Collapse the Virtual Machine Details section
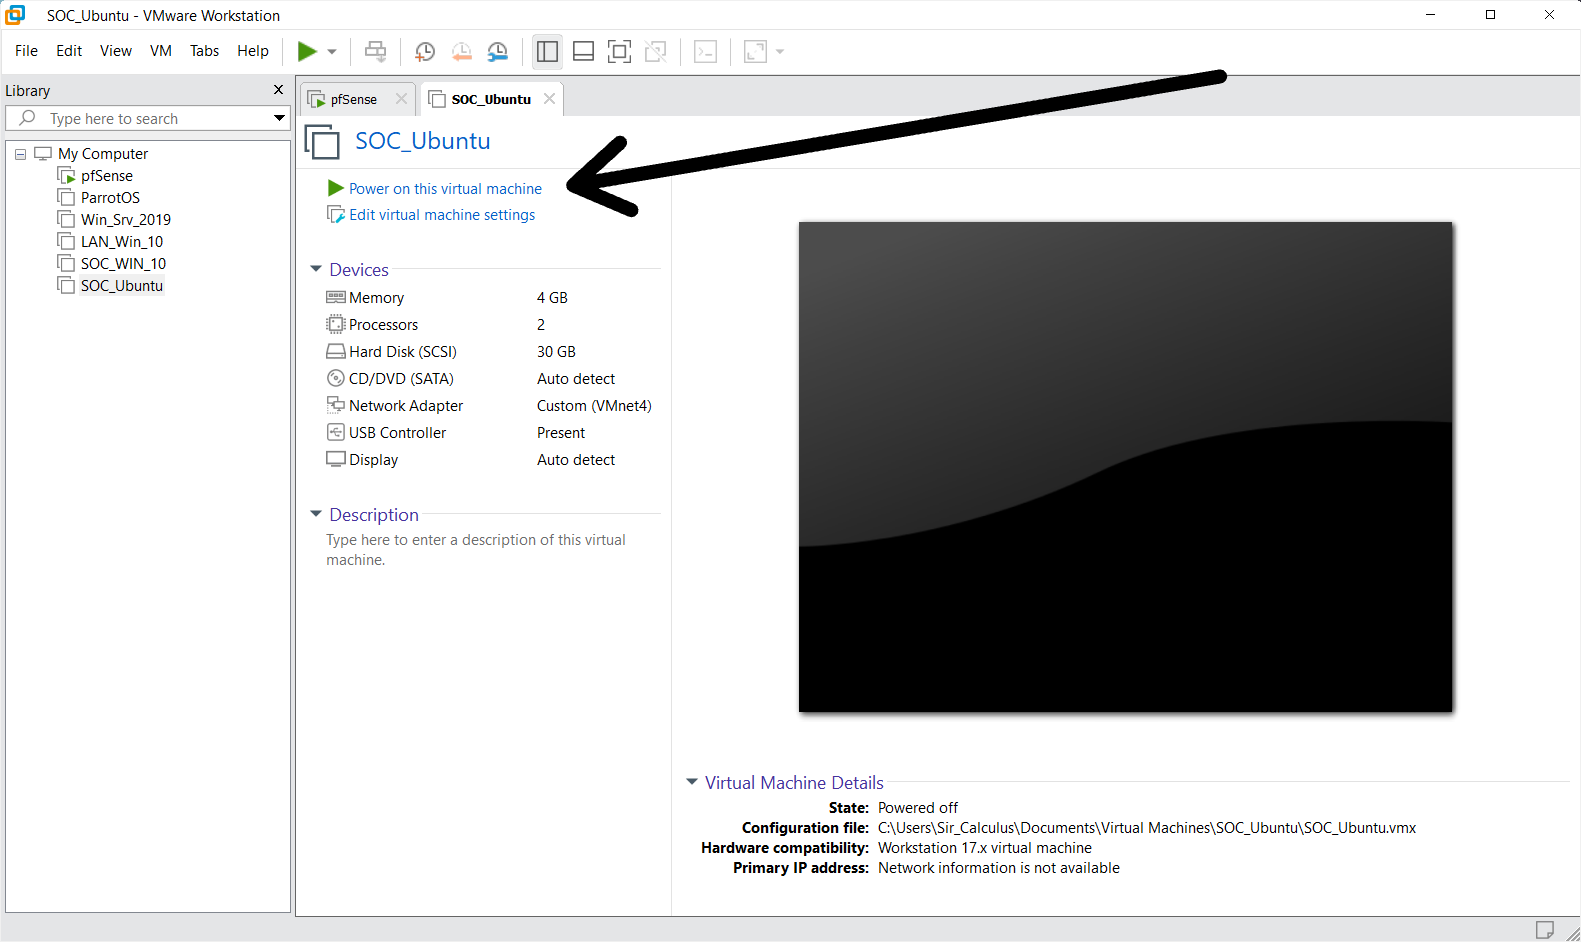This screenshot has height=942, width=1581. (x=691, y=782)
